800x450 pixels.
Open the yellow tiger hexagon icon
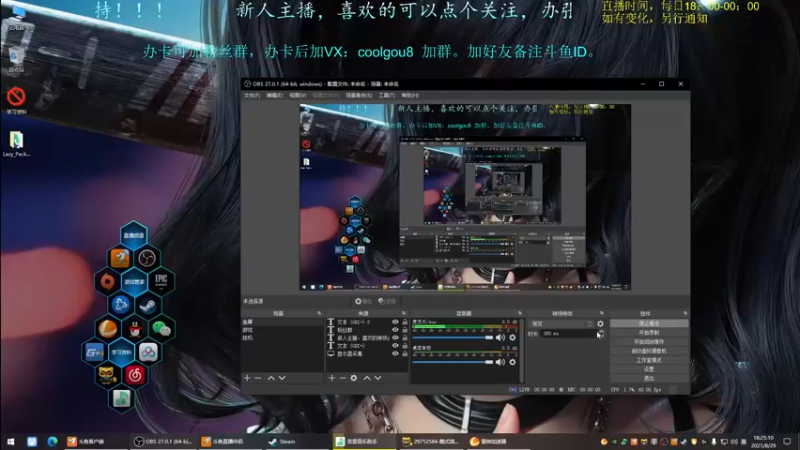(107, 376)
